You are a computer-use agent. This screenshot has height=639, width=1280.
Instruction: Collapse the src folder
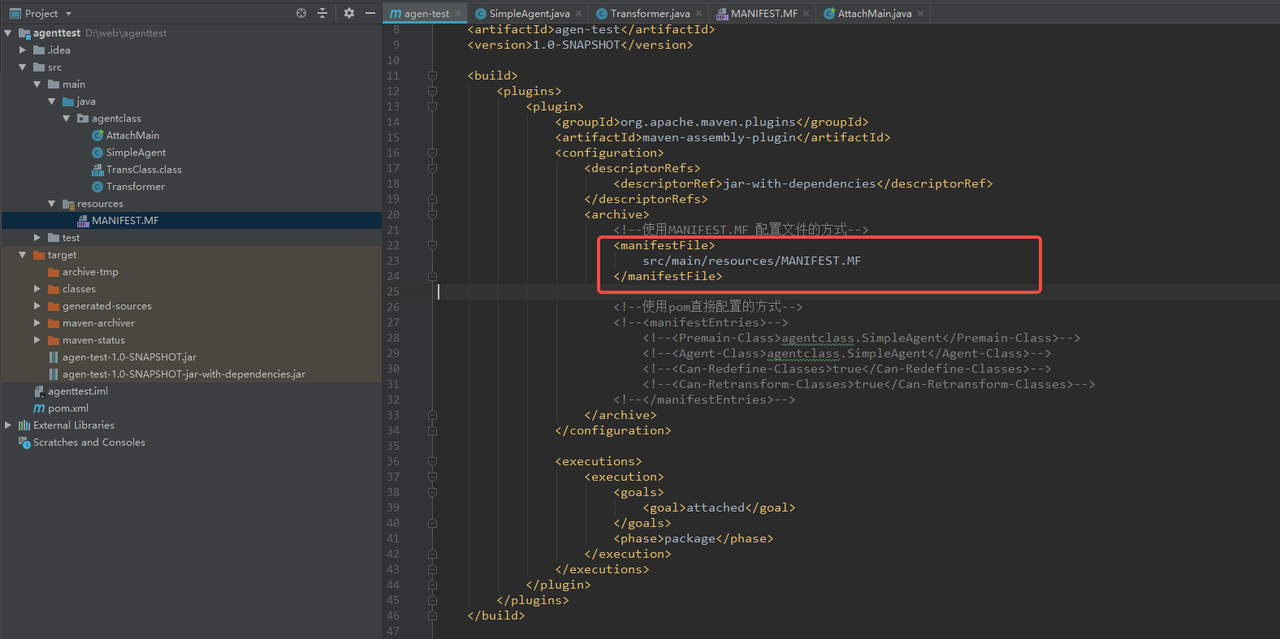coord(23,67)
